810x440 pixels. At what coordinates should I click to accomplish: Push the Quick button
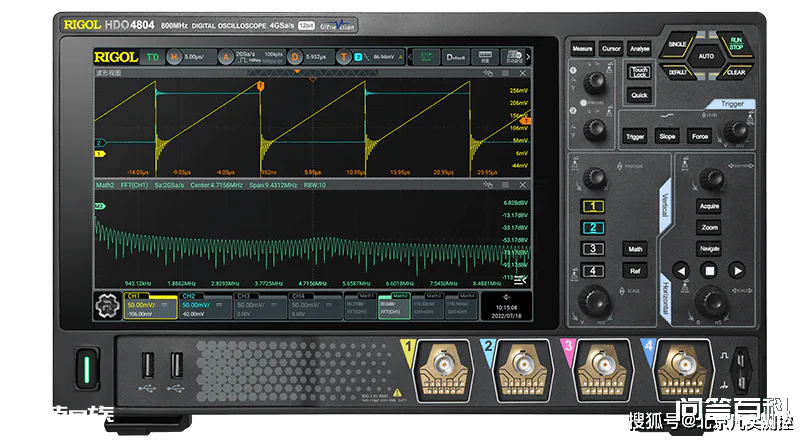(x=640, y=95)
